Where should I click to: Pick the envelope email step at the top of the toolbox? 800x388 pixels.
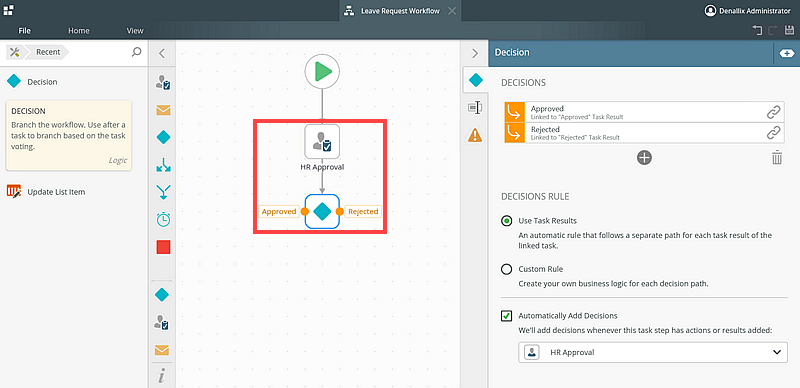(x=163, y=110)
